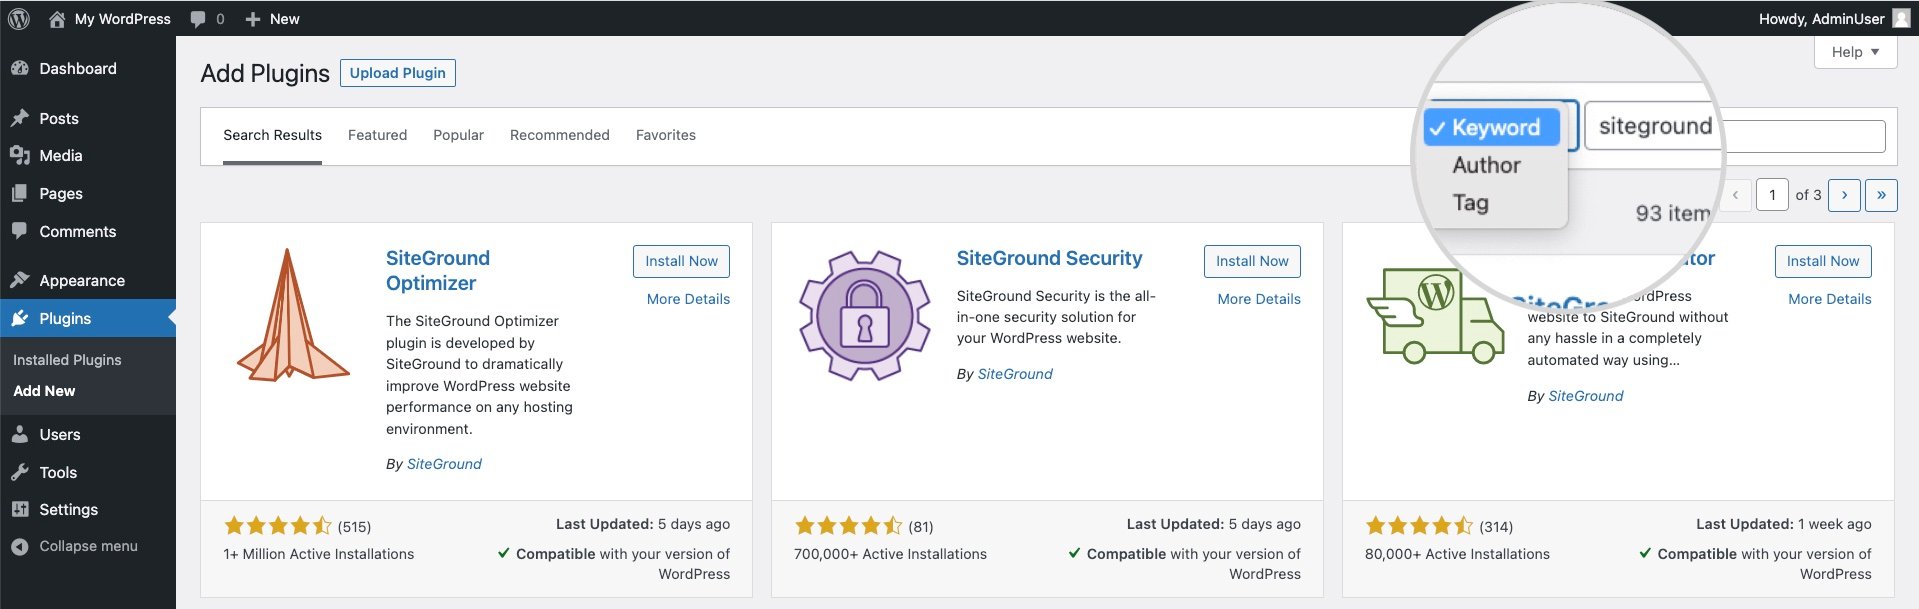Click the Posts pushpin icon
This screenshot has width=1919, height=609.
(19, 118)
